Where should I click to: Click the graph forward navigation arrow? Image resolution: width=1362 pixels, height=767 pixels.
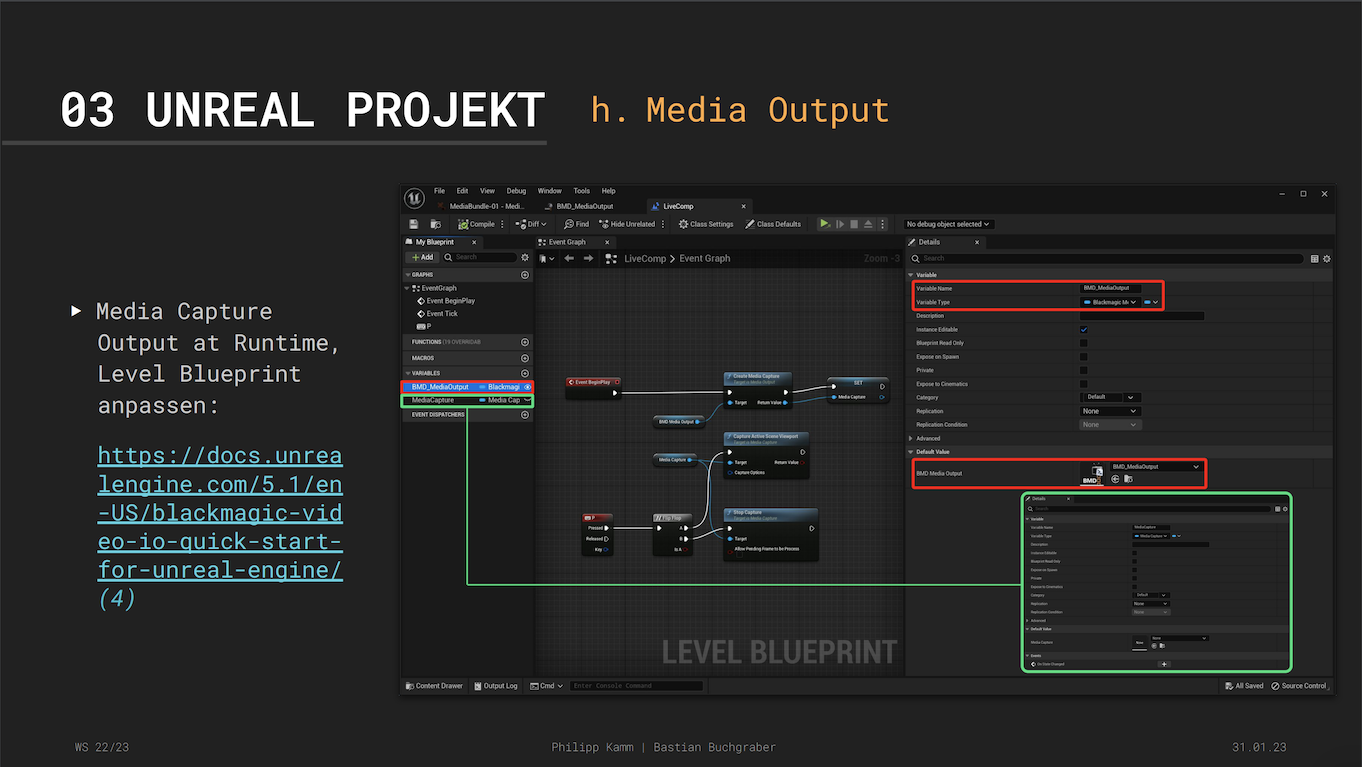[x=589, y=258]
